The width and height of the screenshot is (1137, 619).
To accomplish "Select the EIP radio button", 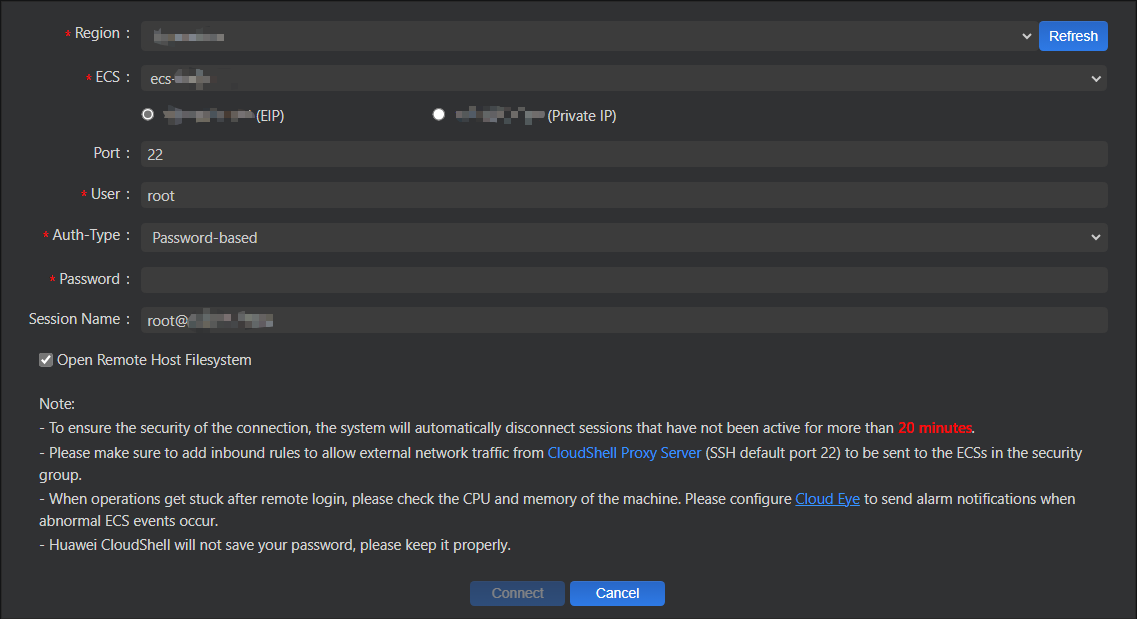I will [148, 115].
